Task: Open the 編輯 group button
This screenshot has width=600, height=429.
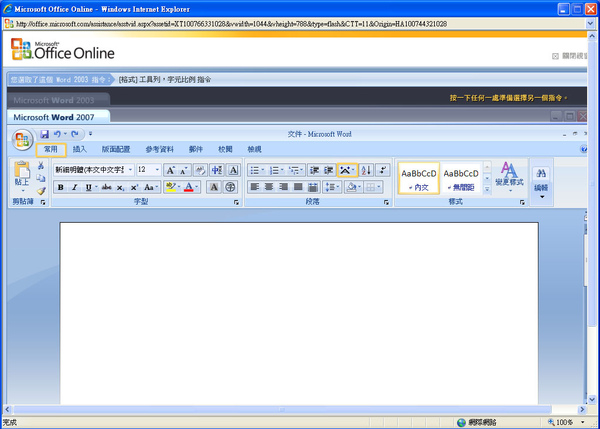Action: [541, 182]
